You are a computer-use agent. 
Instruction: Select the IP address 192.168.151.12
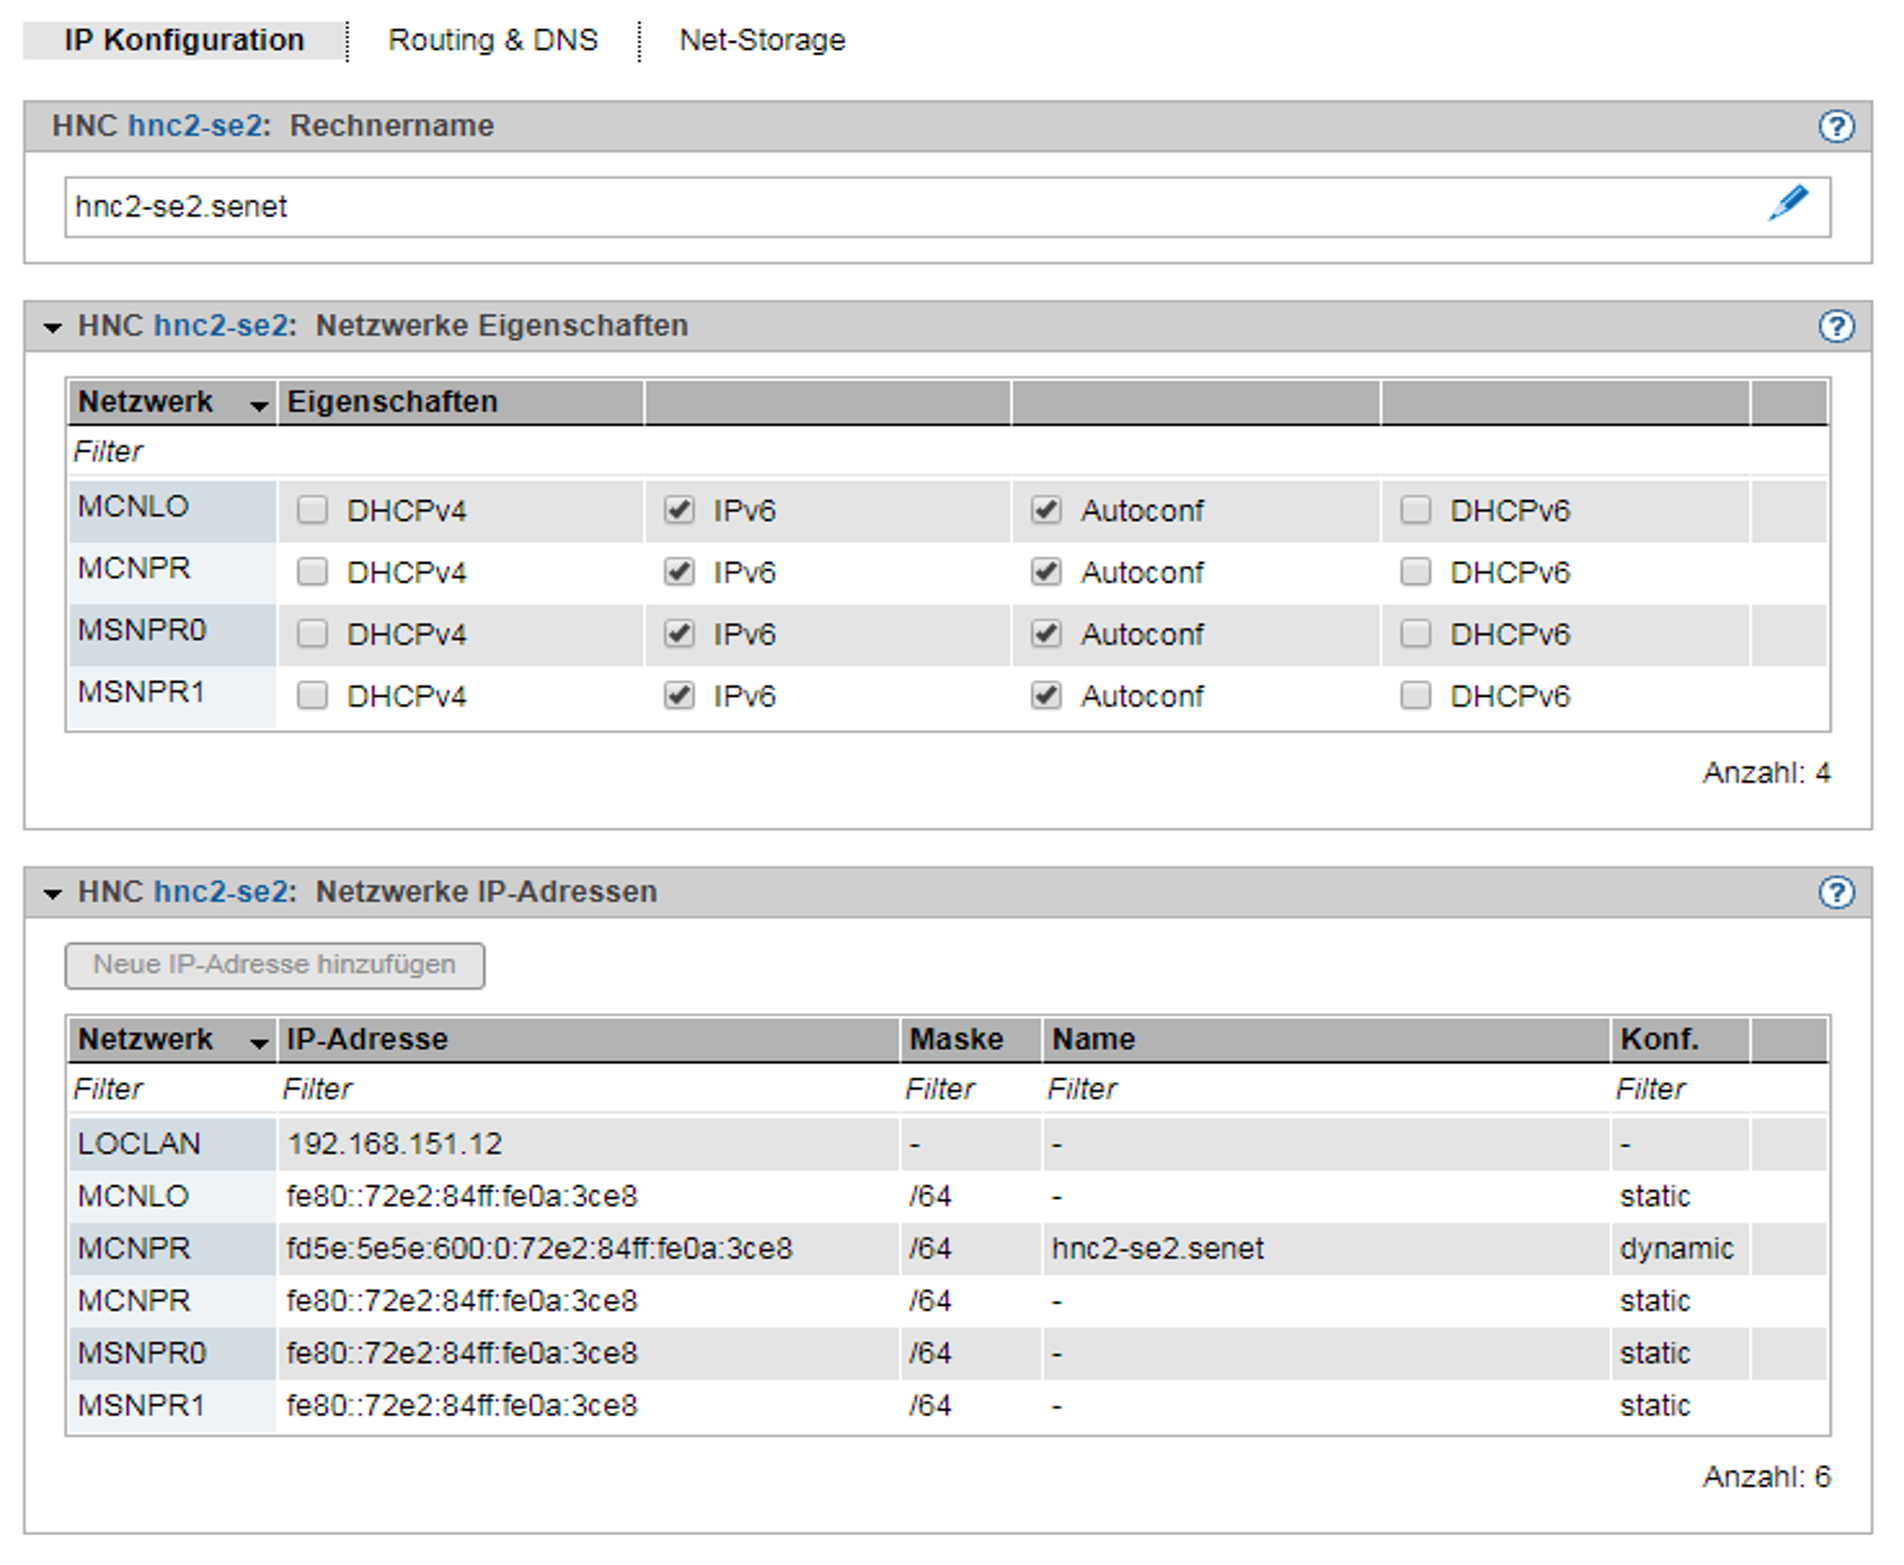click(395, 1144)
